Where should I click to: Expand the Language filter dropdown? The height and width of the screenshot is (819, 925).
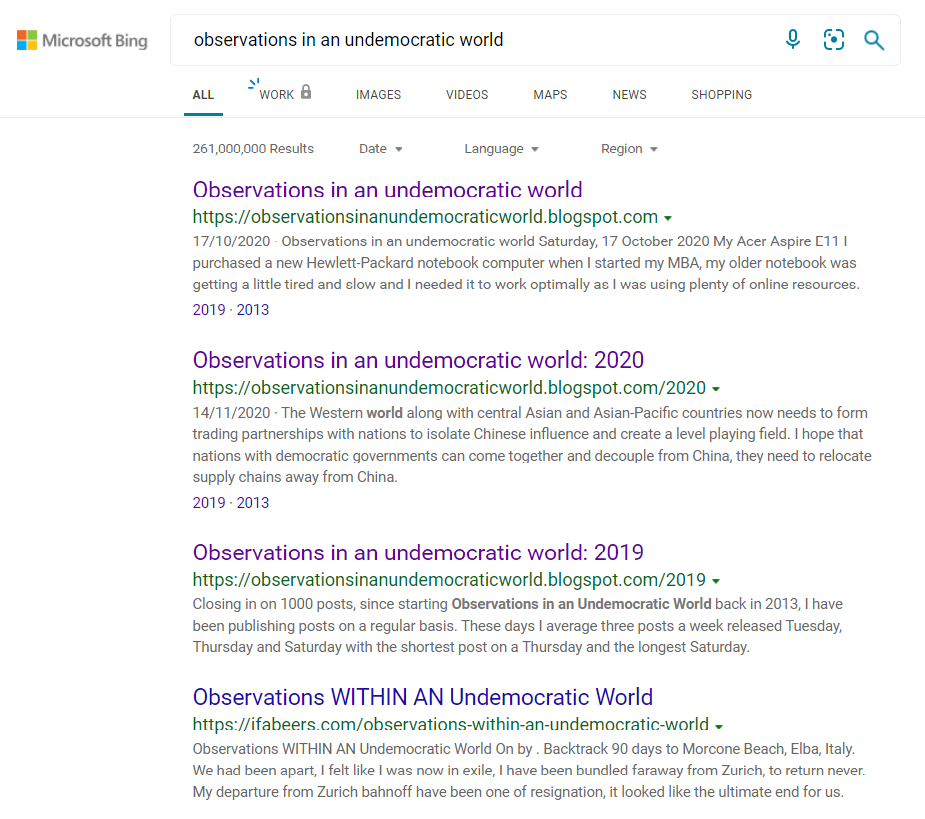pyautogui.click(x=501, y=149)
